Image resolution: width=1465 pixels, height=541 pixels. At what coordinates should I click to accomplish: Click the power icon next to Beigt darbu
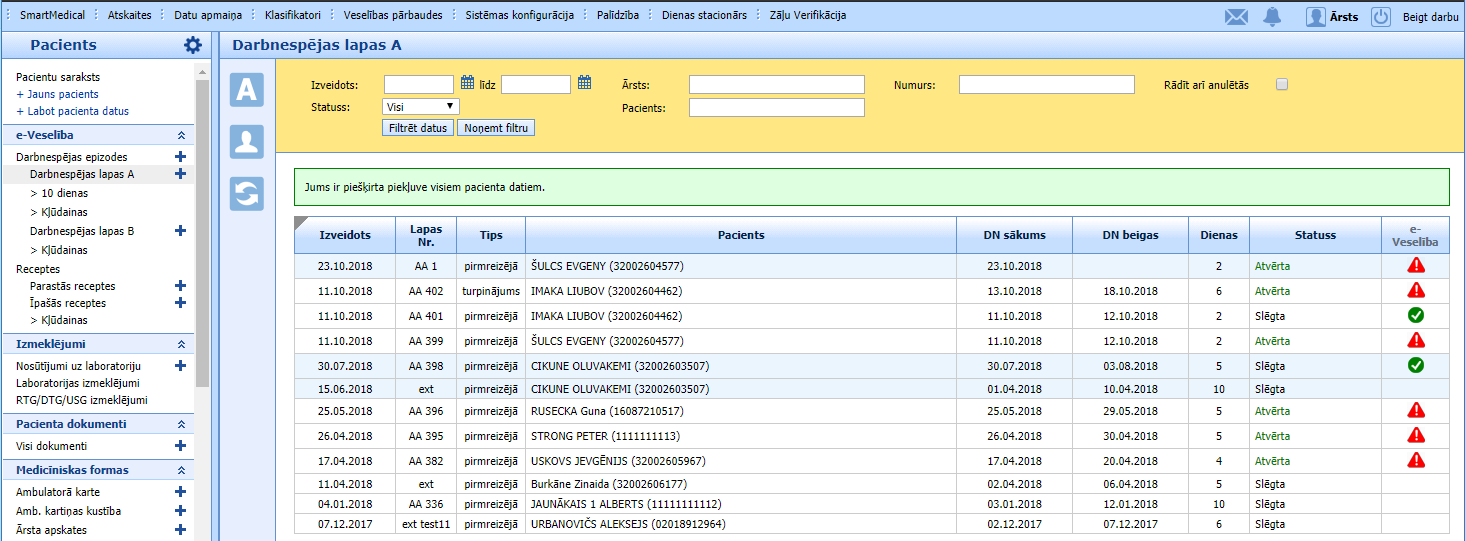coord(1380,17)
